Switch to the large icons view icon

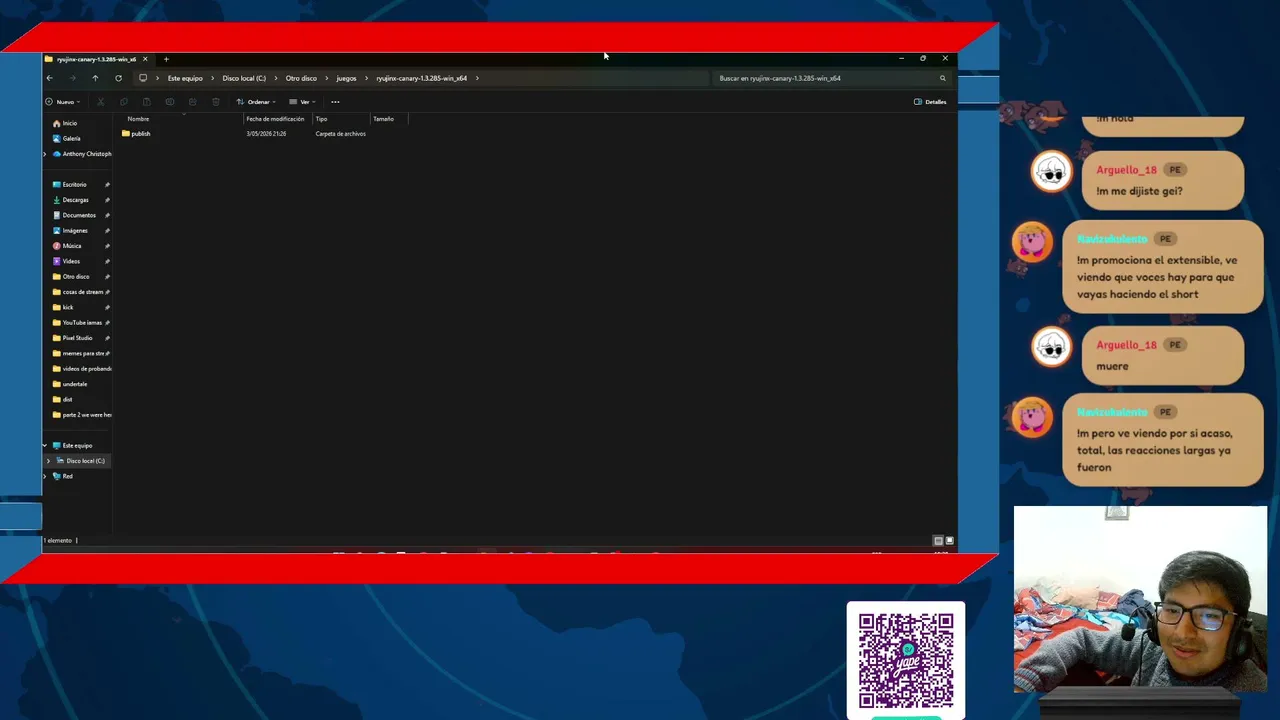coord(949,541)
